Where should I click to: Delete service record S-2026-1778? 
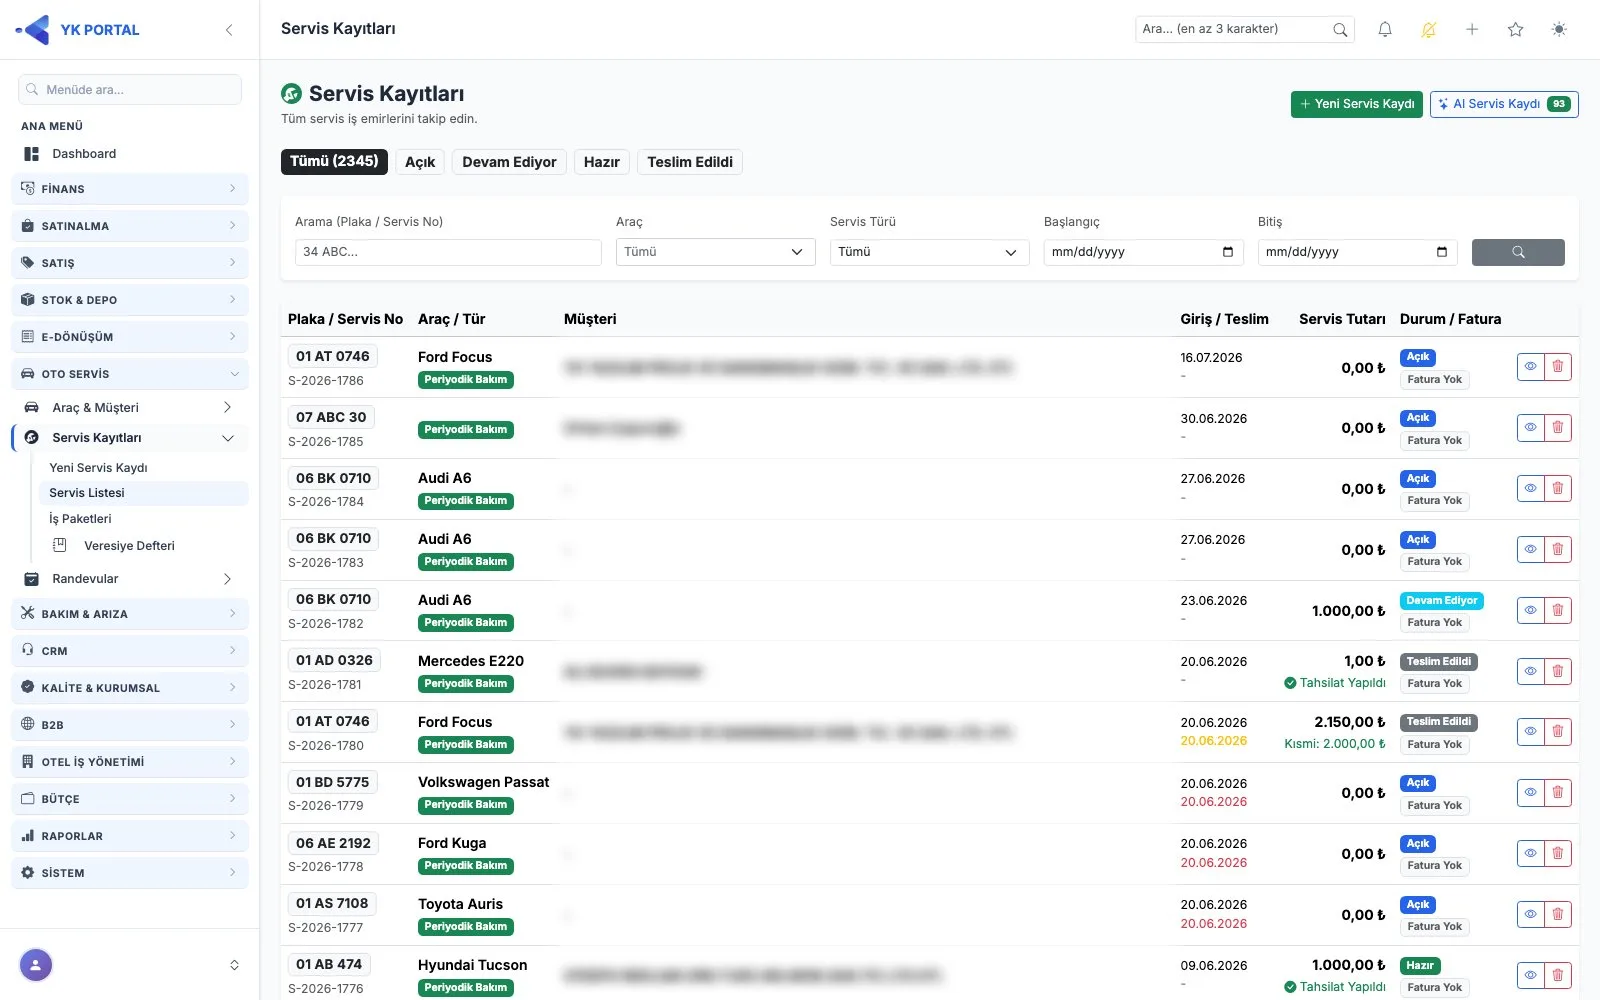tap(1558, 853)
